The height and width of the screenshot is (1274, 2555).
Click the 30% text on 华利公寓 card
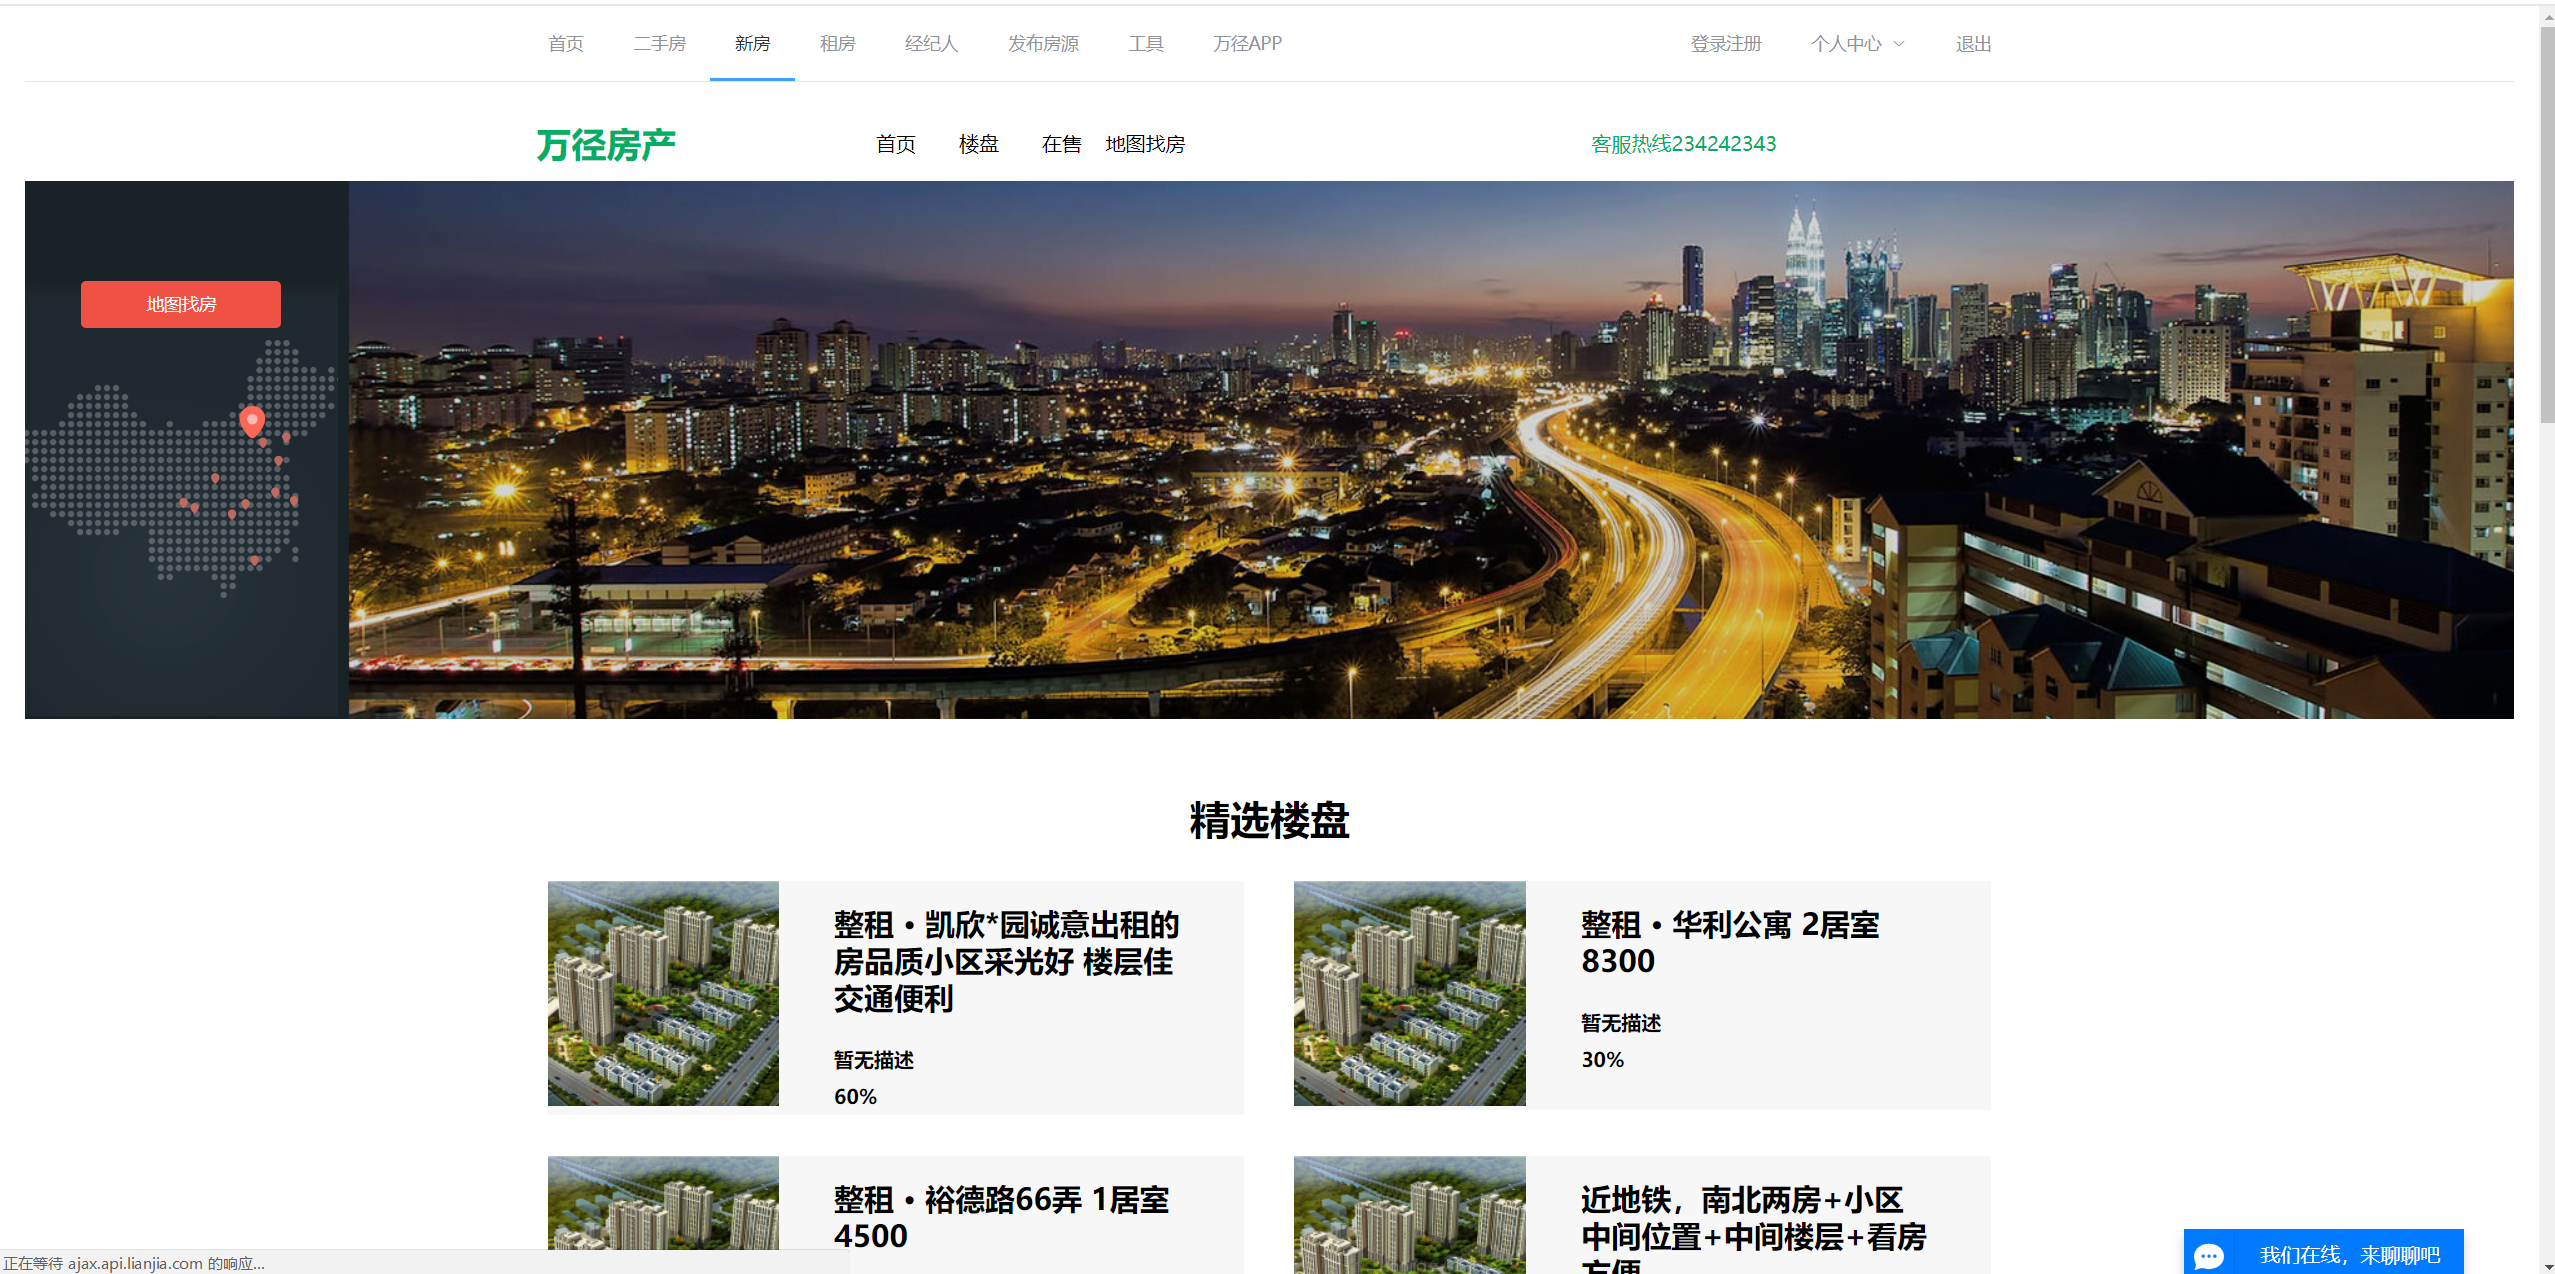(1602, 1059)
